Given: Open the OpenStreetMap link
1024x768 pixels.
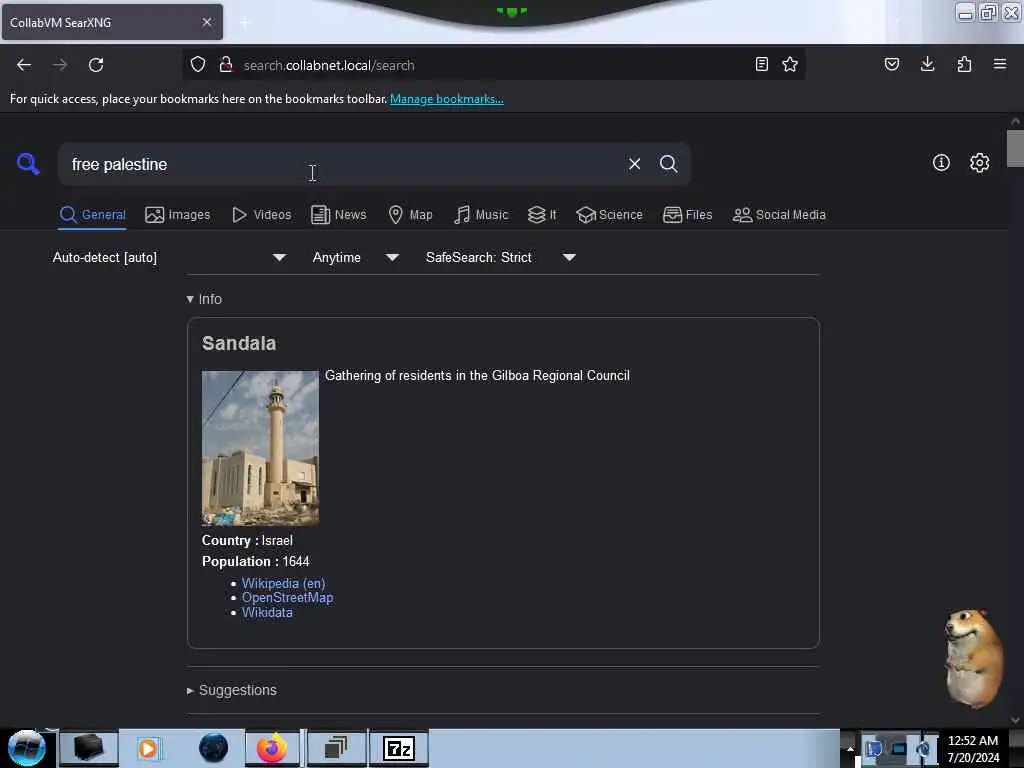Looking at the screenshot, I should [x=287, y=598].
